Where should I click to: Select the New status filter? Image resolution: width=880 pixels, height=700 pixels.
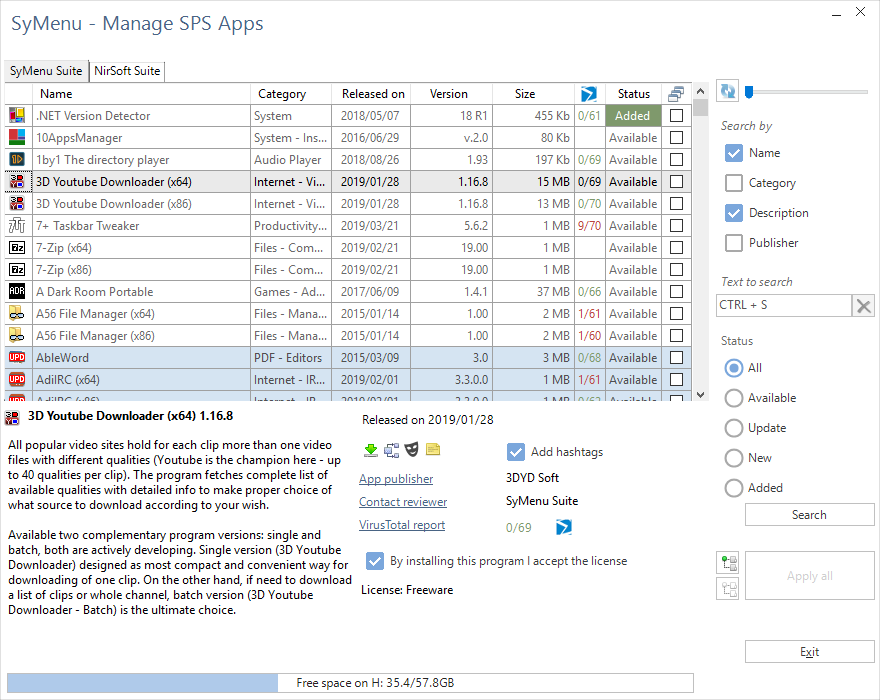(734, 458)
